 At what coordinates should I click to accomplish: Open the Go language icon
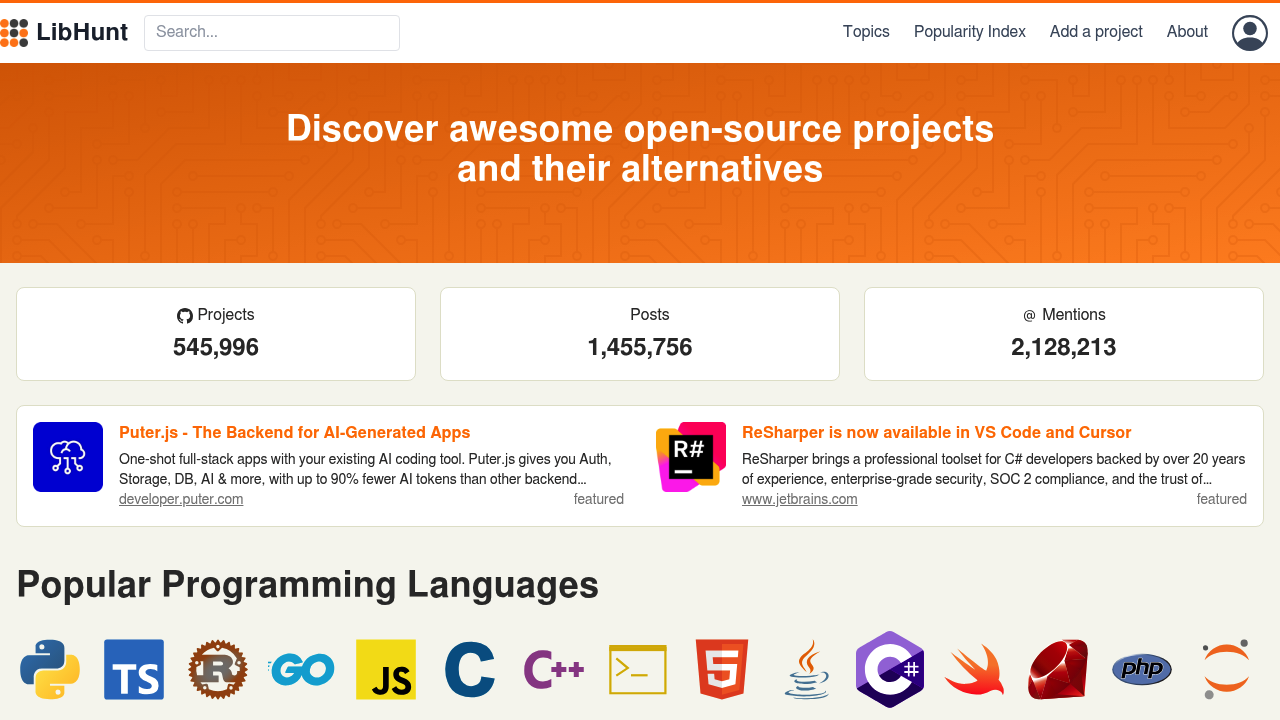[302, 669]
